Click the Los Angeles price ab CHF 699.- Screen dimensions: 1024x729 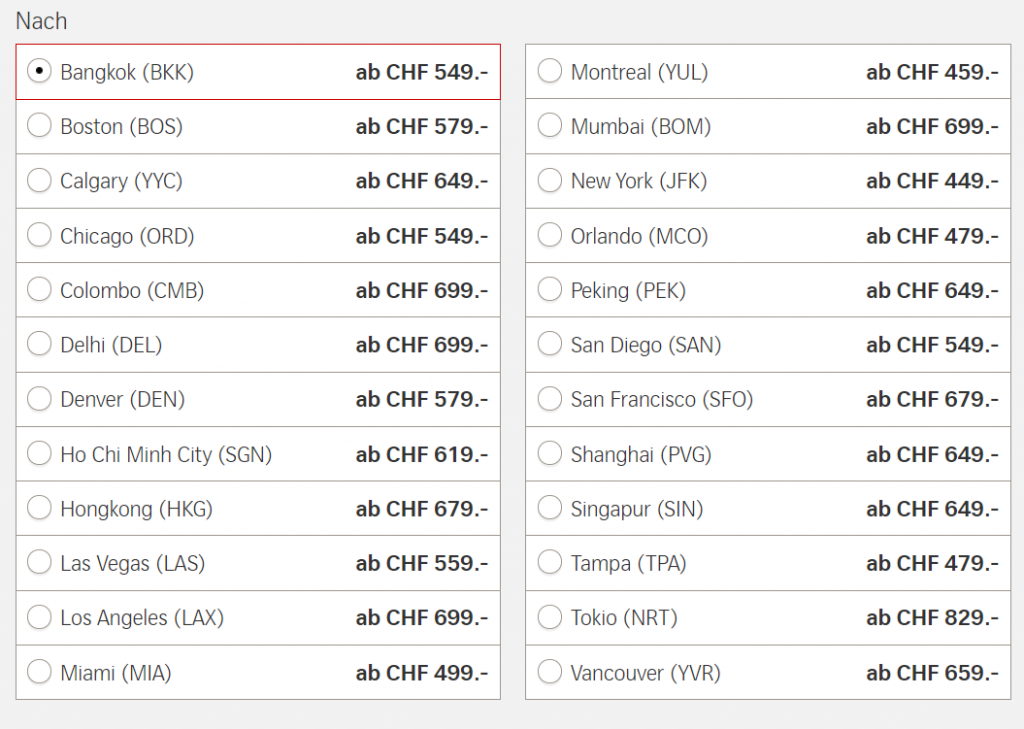(421, 618)
